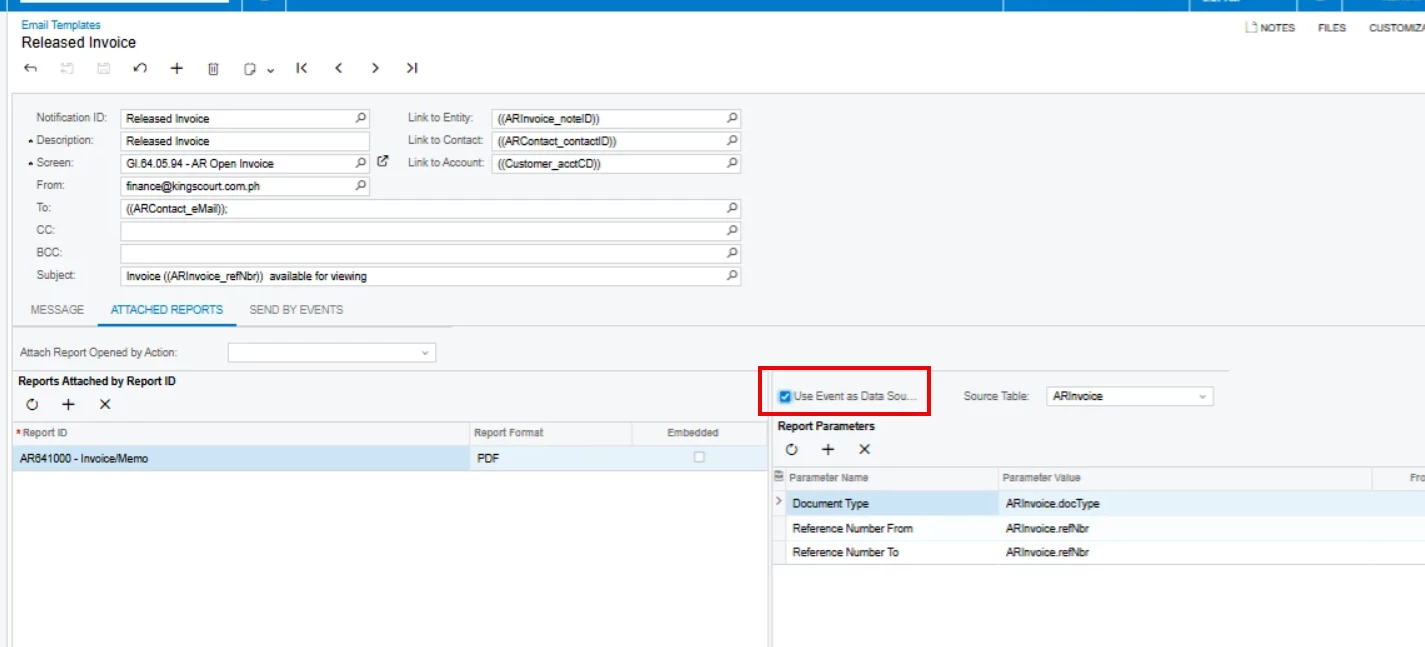The width and height of the screenshot is (1425, 647).
Task: Switch to the MESSAGE tab
Action: click(x=58, y=310)
